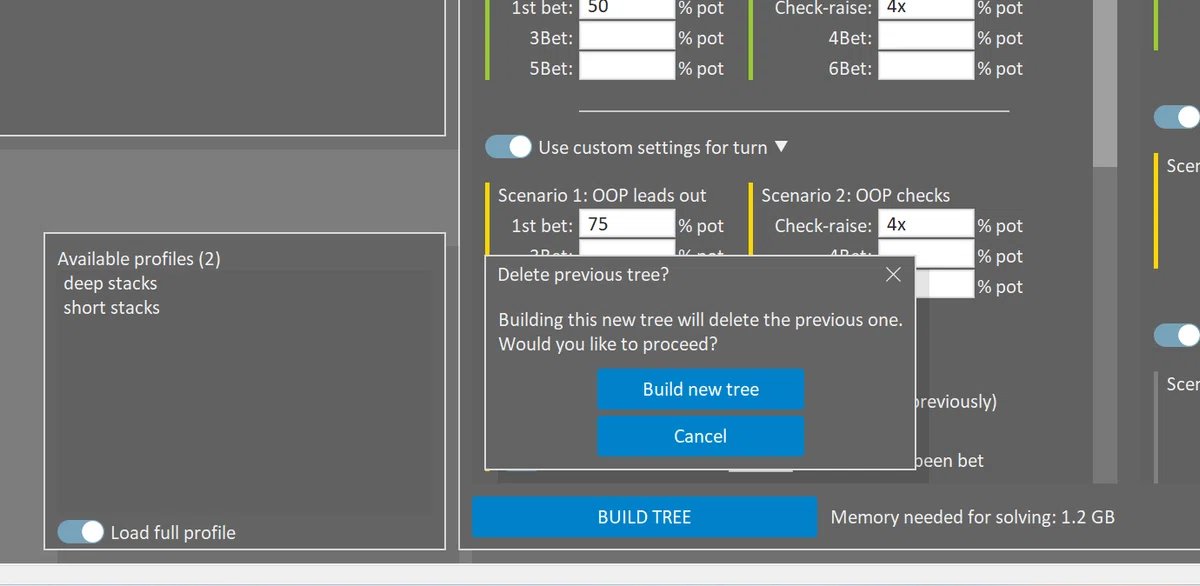The width and height of the screenshot is (1200, 586).
Task: Focus the Check-raise field under Scenario 2
Action: (926, 225)
